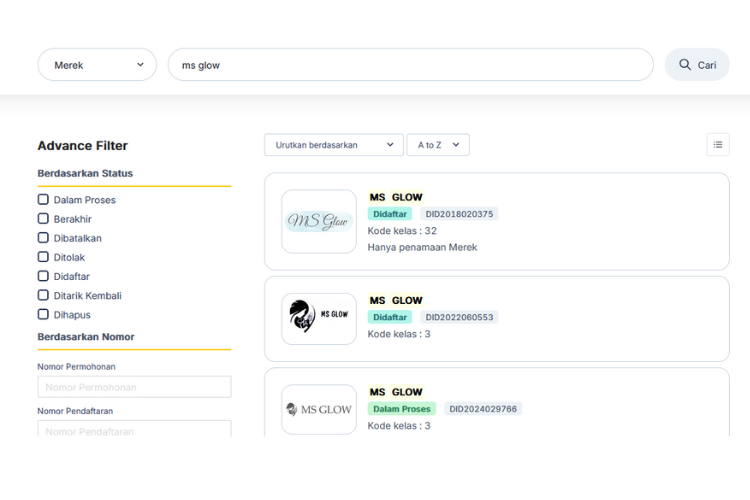Screen dimensions: 750x500
Task: Click the Nomor Pendaftaran input field
Action: click(x=134, y=429)
